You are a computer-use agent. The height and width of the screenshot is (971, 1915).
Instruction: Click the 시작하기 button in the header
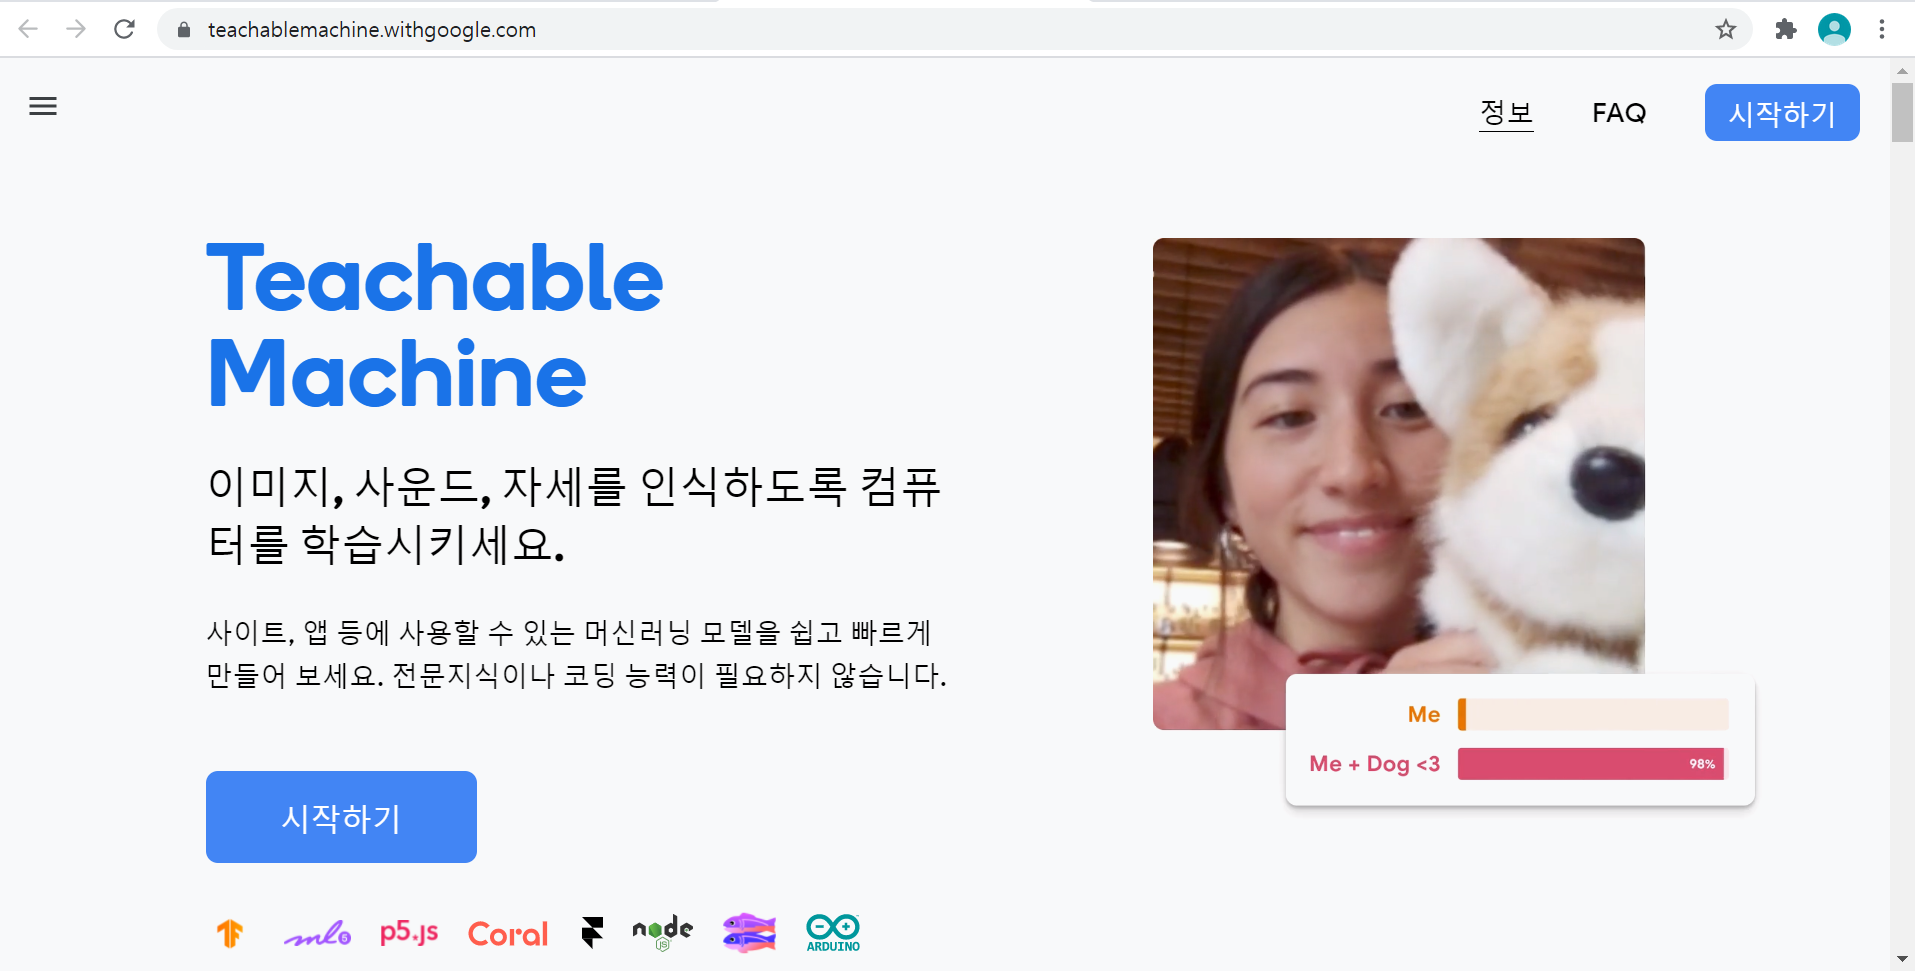pyautogui.click(x=1782, y=113)
